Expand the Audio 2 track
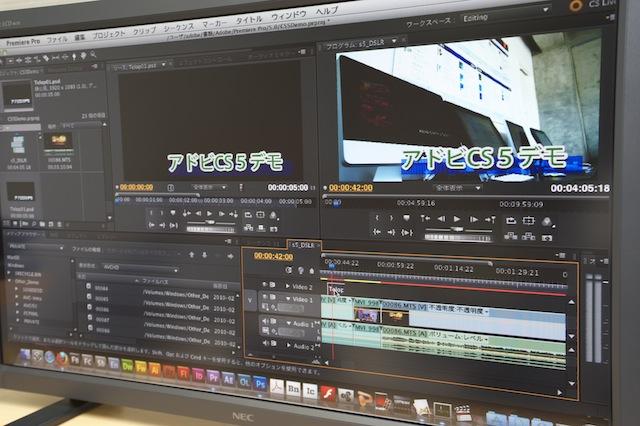The image size is (640, 426). tap(289, 346)
